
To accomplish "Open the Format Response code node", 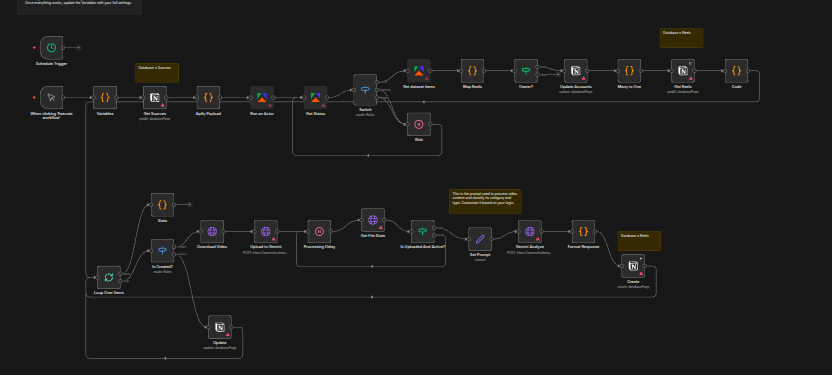I will pyautogui.click(x=583, y=232).
